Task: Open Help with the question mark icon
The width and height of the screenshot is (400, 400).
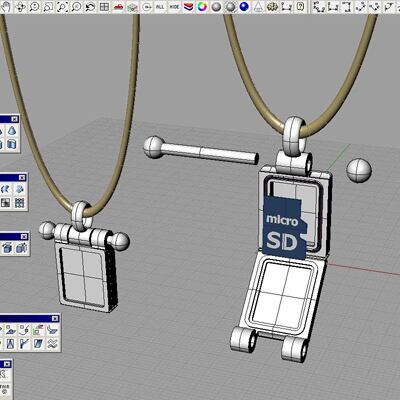Action: click(x=300, y=6)
